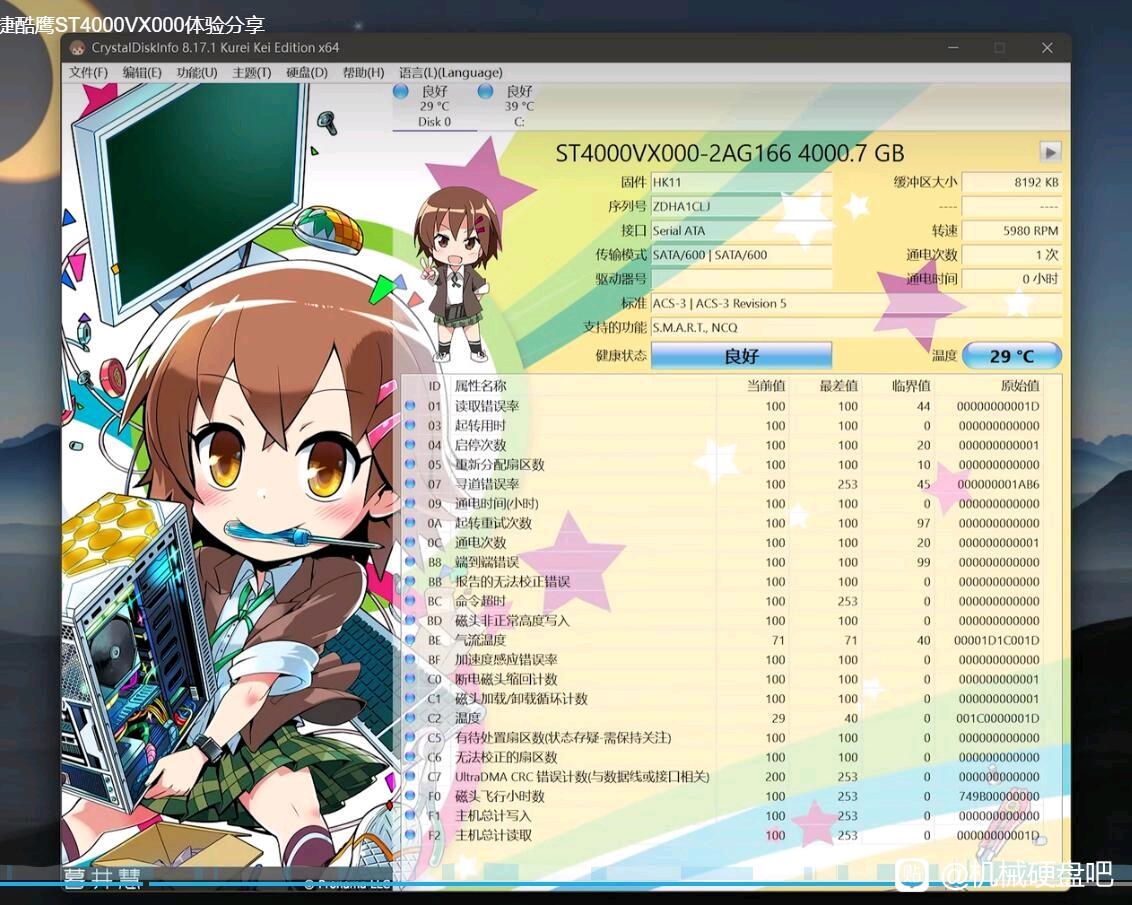Open the 硬盘(D) menu
Screen dimensions: 1132x905
pyautogui.click(x=306, y=73)
